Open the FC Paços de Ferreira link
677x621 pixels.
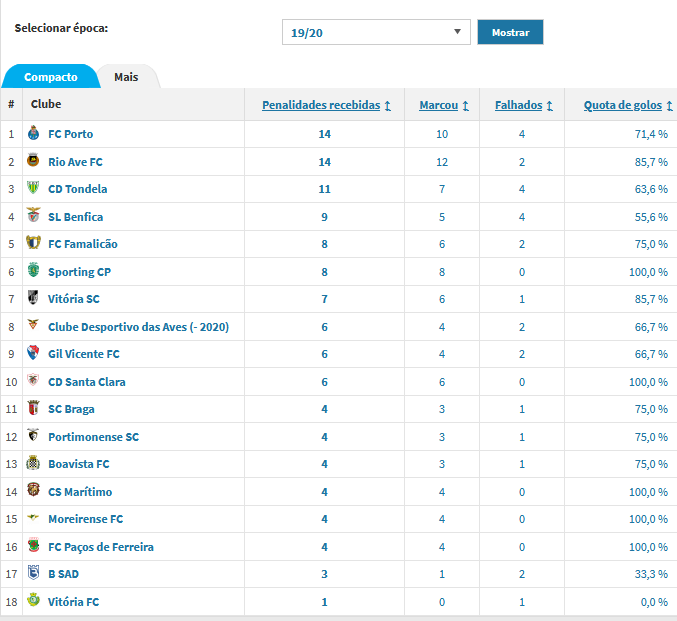[101, 547]
